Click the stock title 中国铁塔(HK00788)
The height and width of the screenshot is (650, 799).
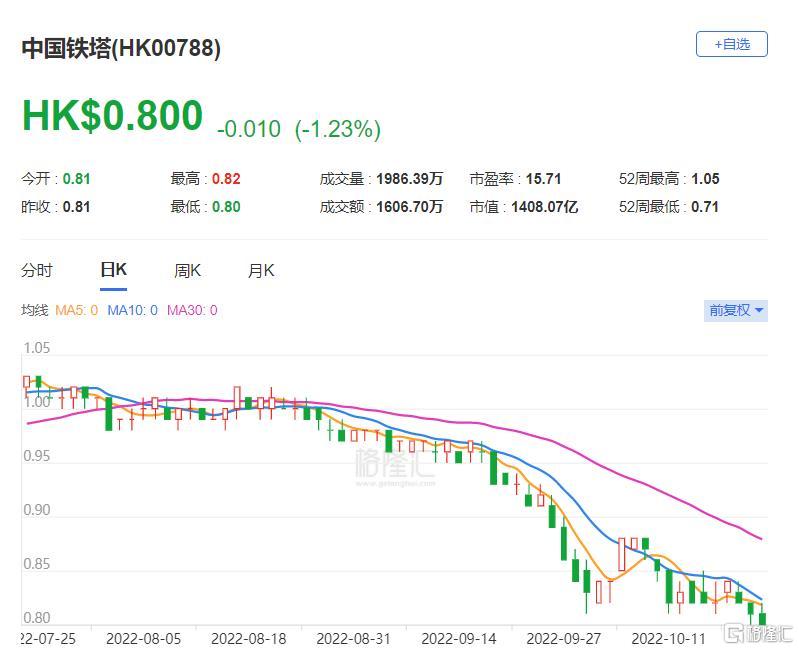tap(121, 48)
